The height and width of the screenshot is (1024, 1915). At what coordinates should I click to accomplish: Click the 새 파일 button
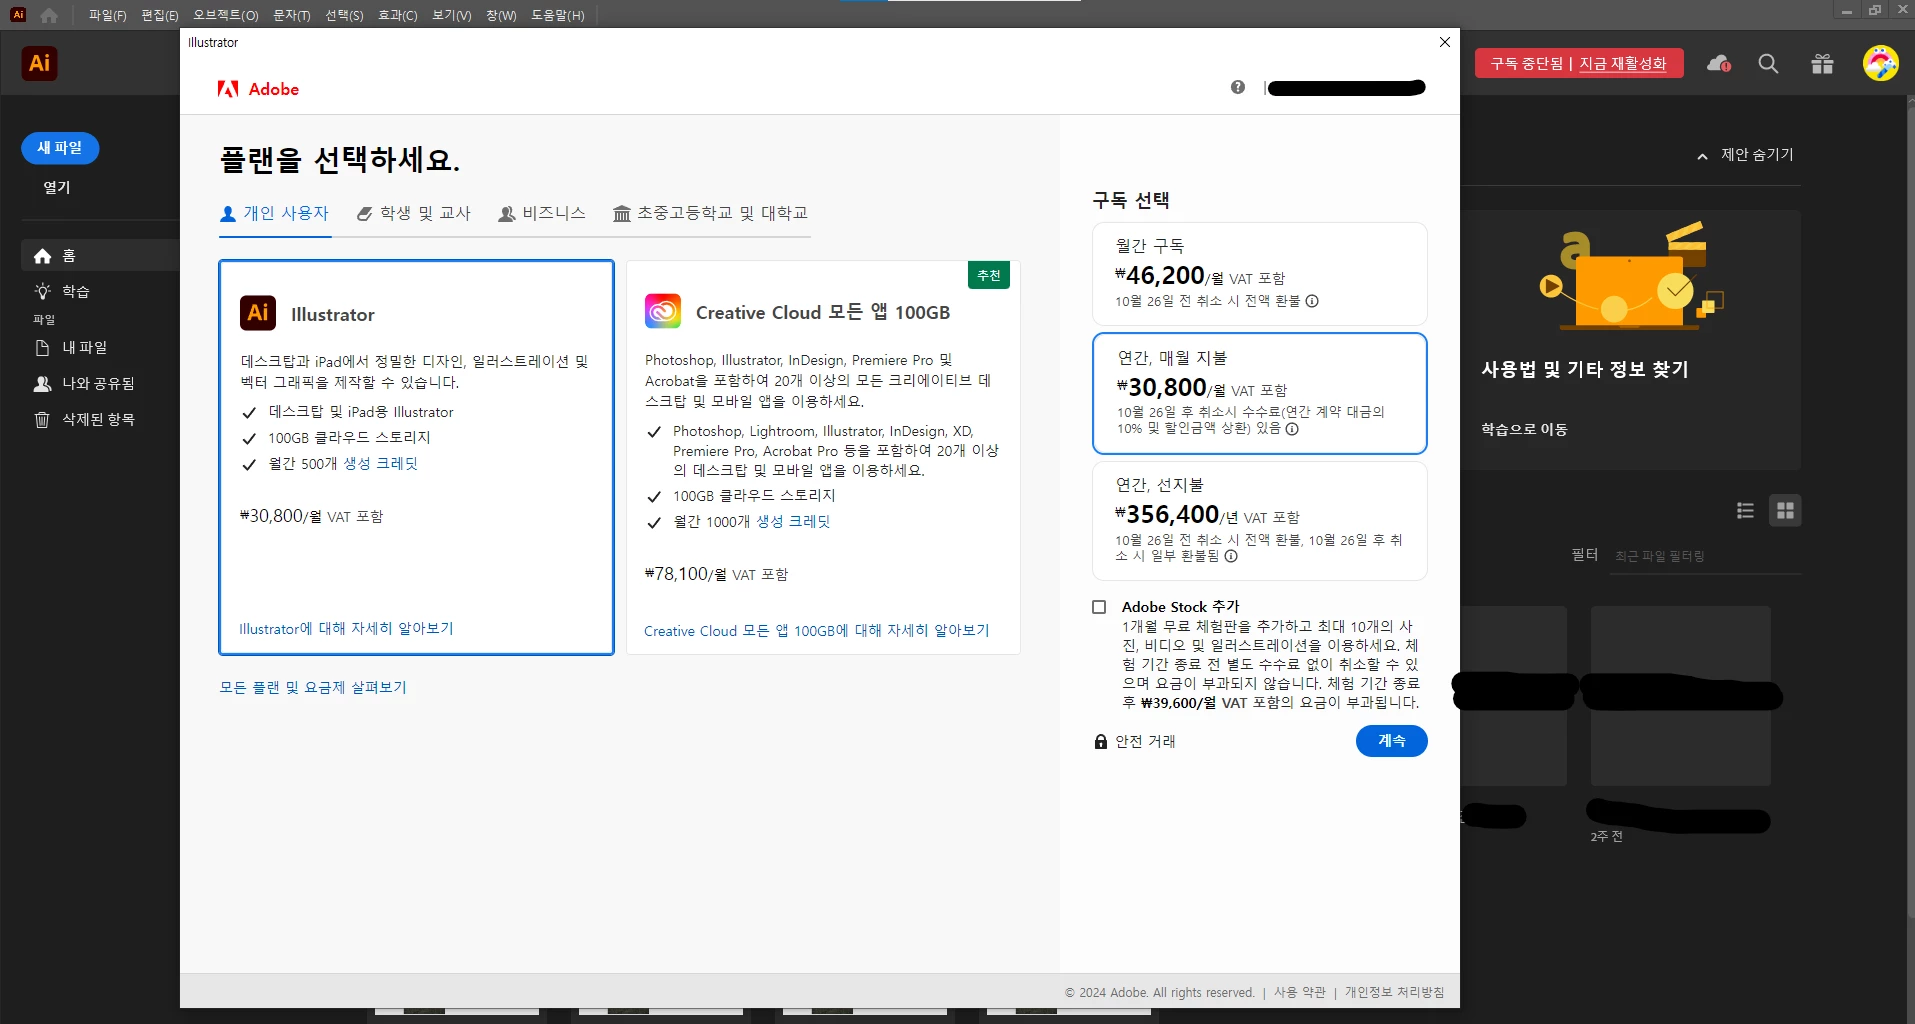tap(60, 148)
